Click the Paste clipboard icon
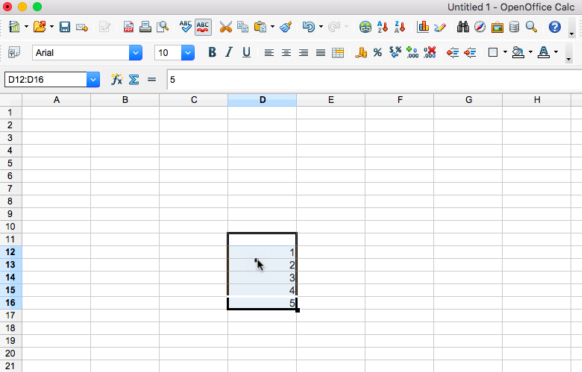This screenshot has width=582, height=372. pyautogui.click(x=260, y=27)
